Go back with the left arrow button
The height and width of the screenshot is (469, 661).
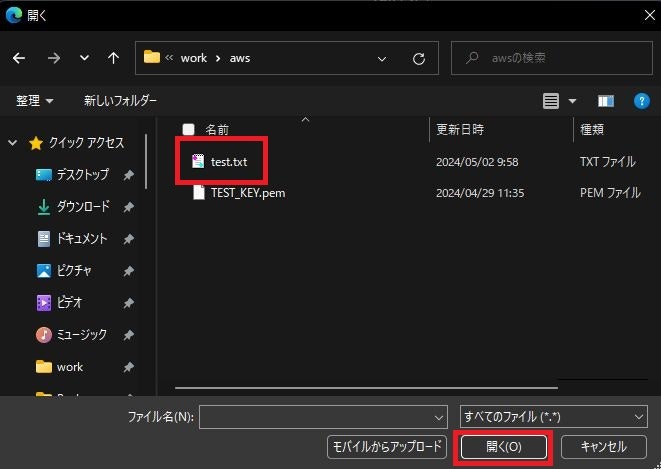[x=19, y=58]
